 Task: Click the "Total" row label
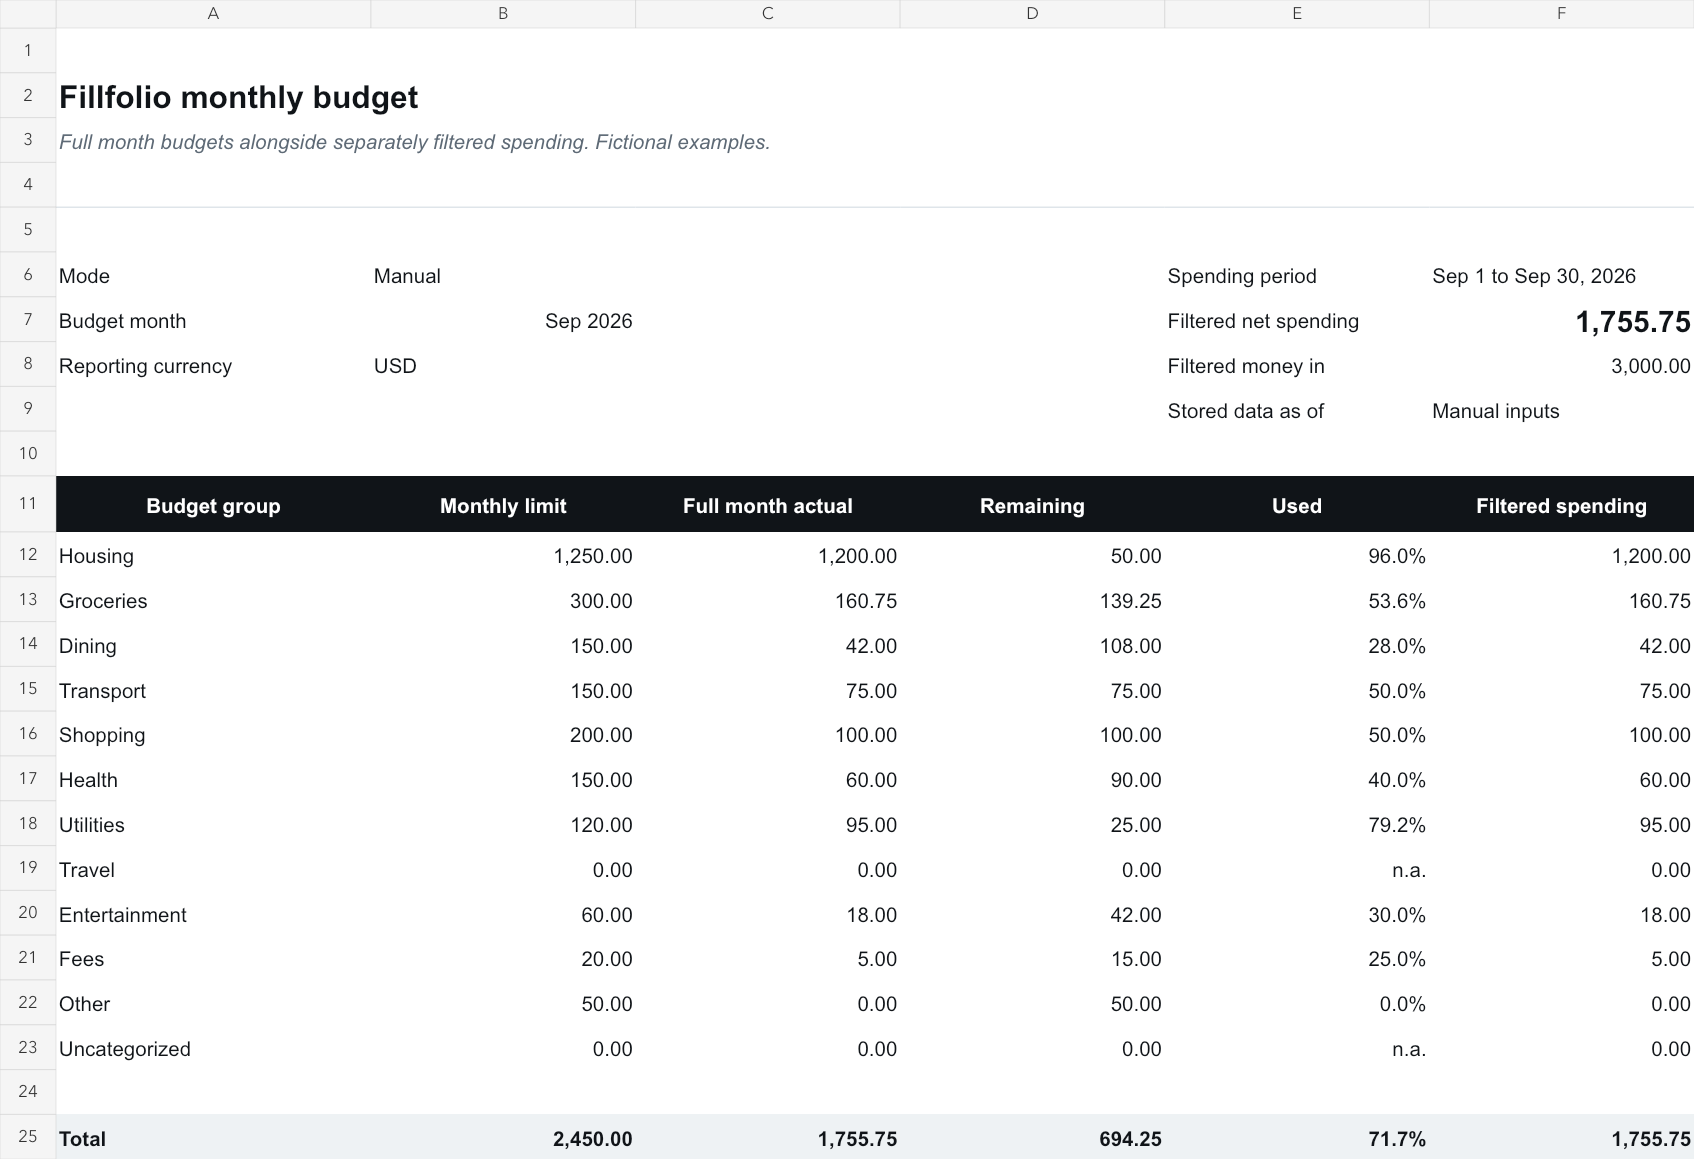(82, 1139)
